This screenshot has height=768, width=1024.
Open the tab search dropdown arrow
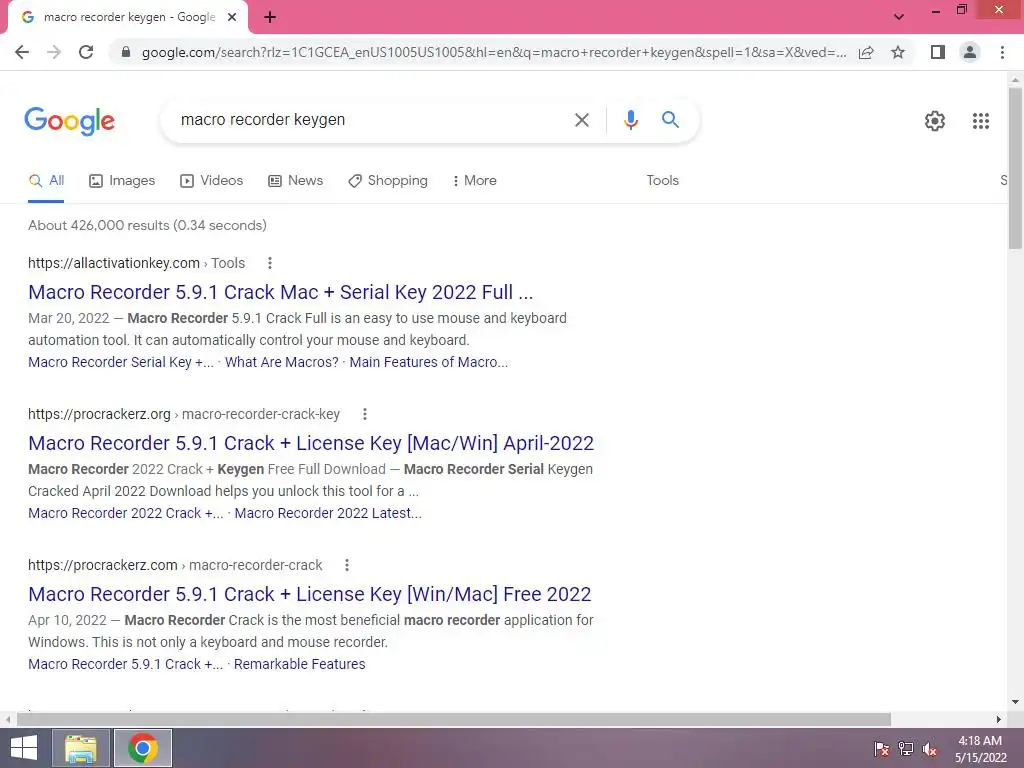[899, 17]
